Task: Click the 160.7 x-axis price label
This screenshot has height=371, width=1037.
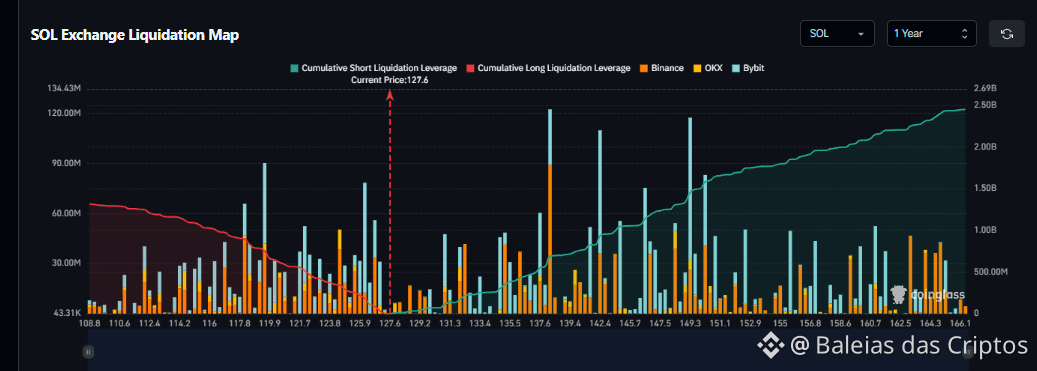Action: click(870, 324)
